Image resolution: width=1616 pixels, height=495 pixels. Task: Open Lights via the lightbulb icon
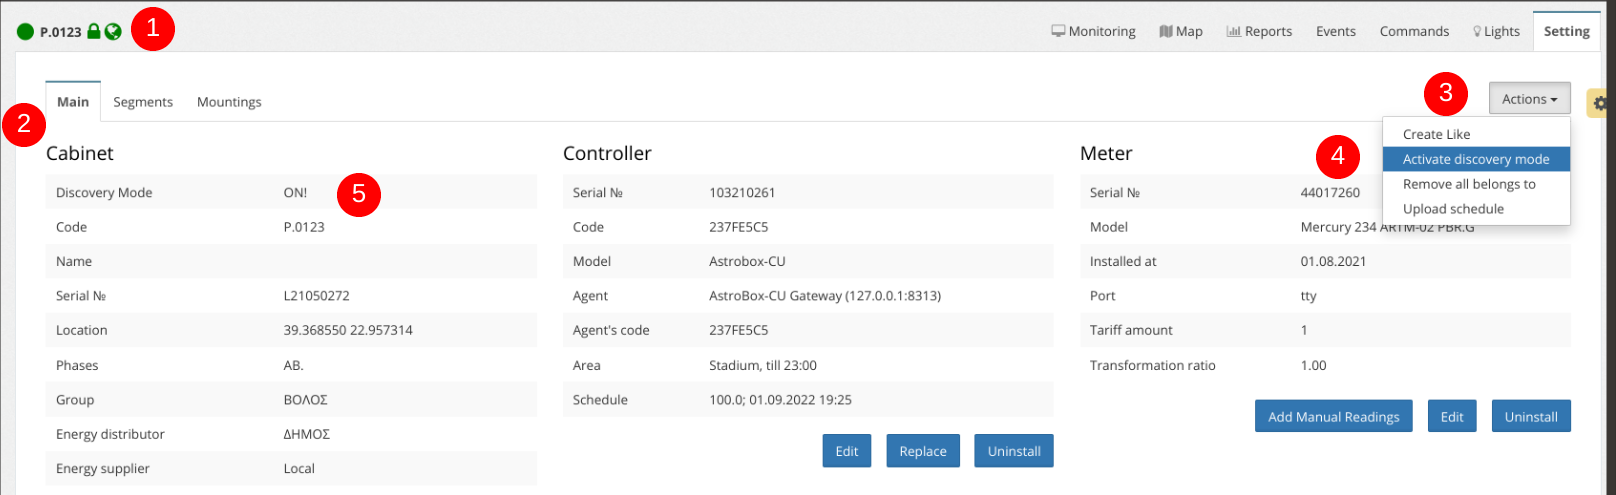tap(1477, 31)
